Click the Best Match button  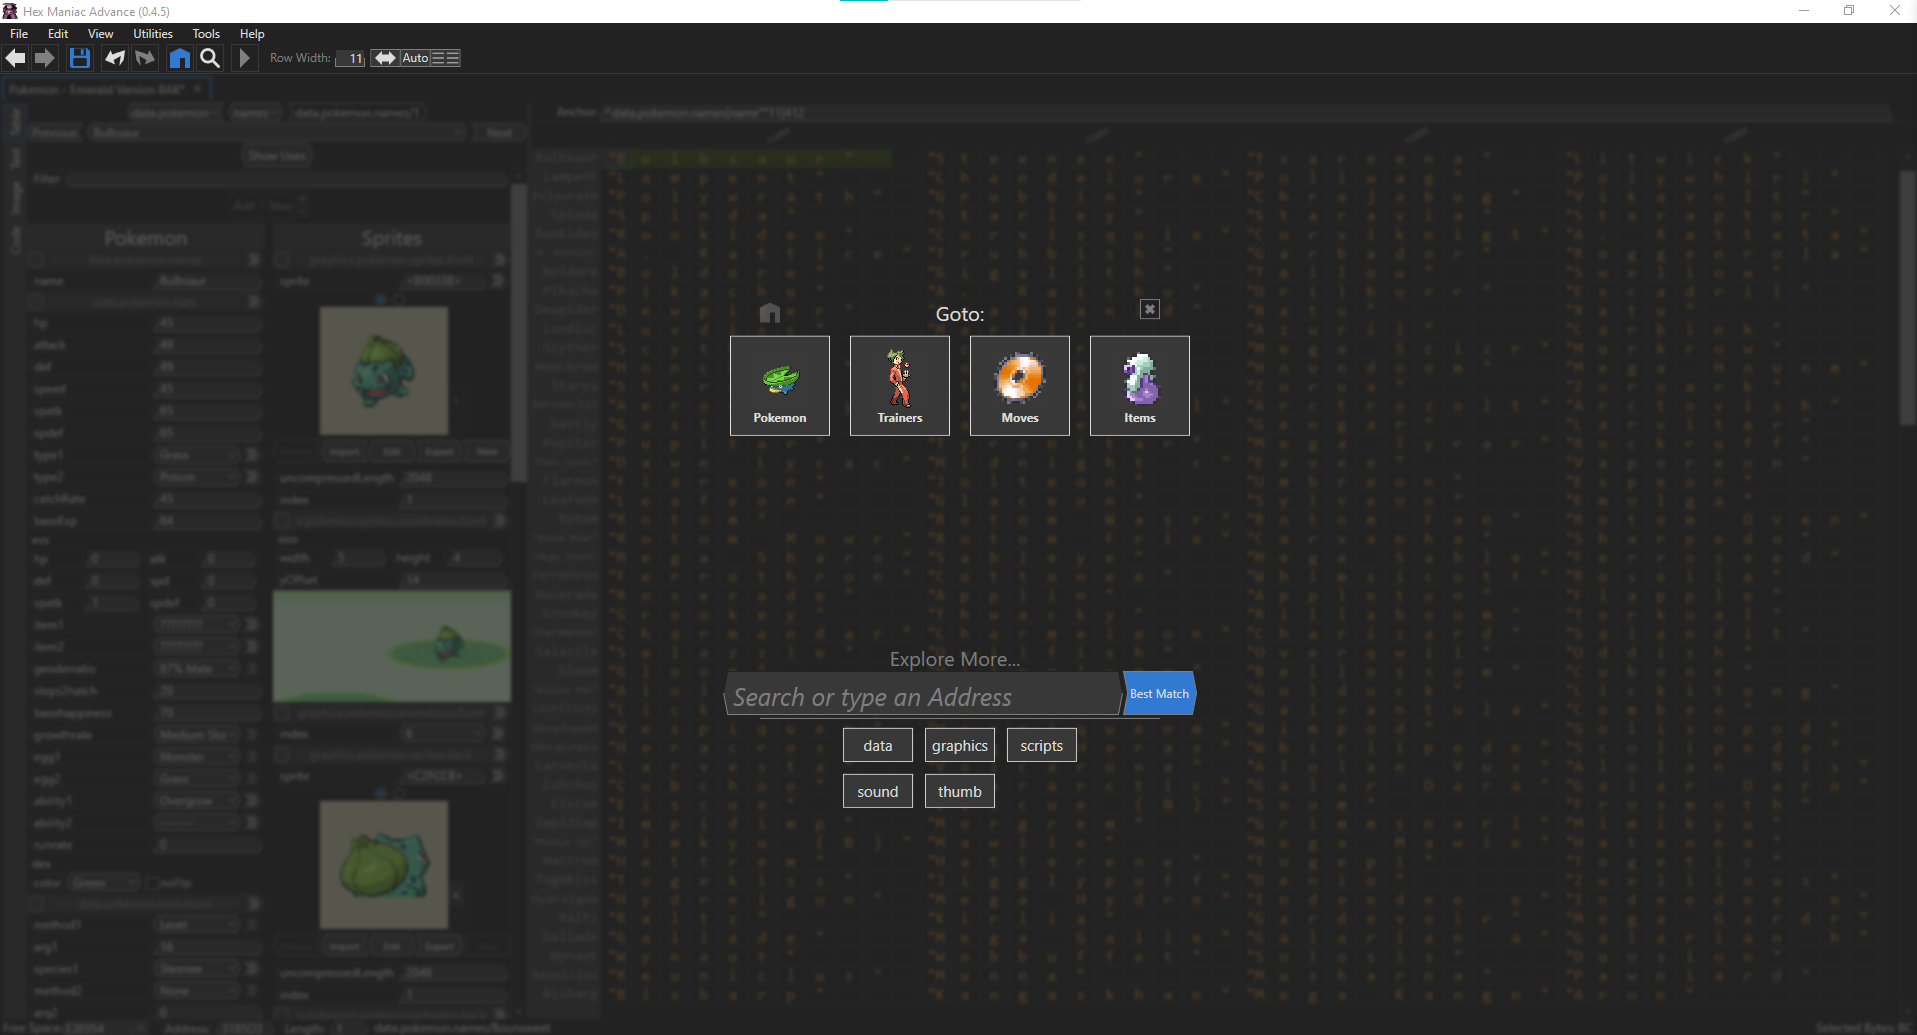1159,694
